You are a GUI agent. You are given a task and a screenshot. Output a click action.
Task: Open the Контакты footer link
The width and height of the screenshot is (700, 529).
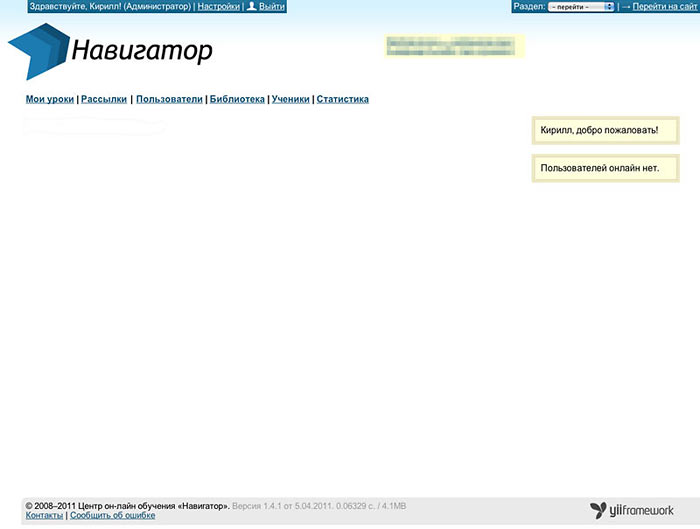pos(44,516)
